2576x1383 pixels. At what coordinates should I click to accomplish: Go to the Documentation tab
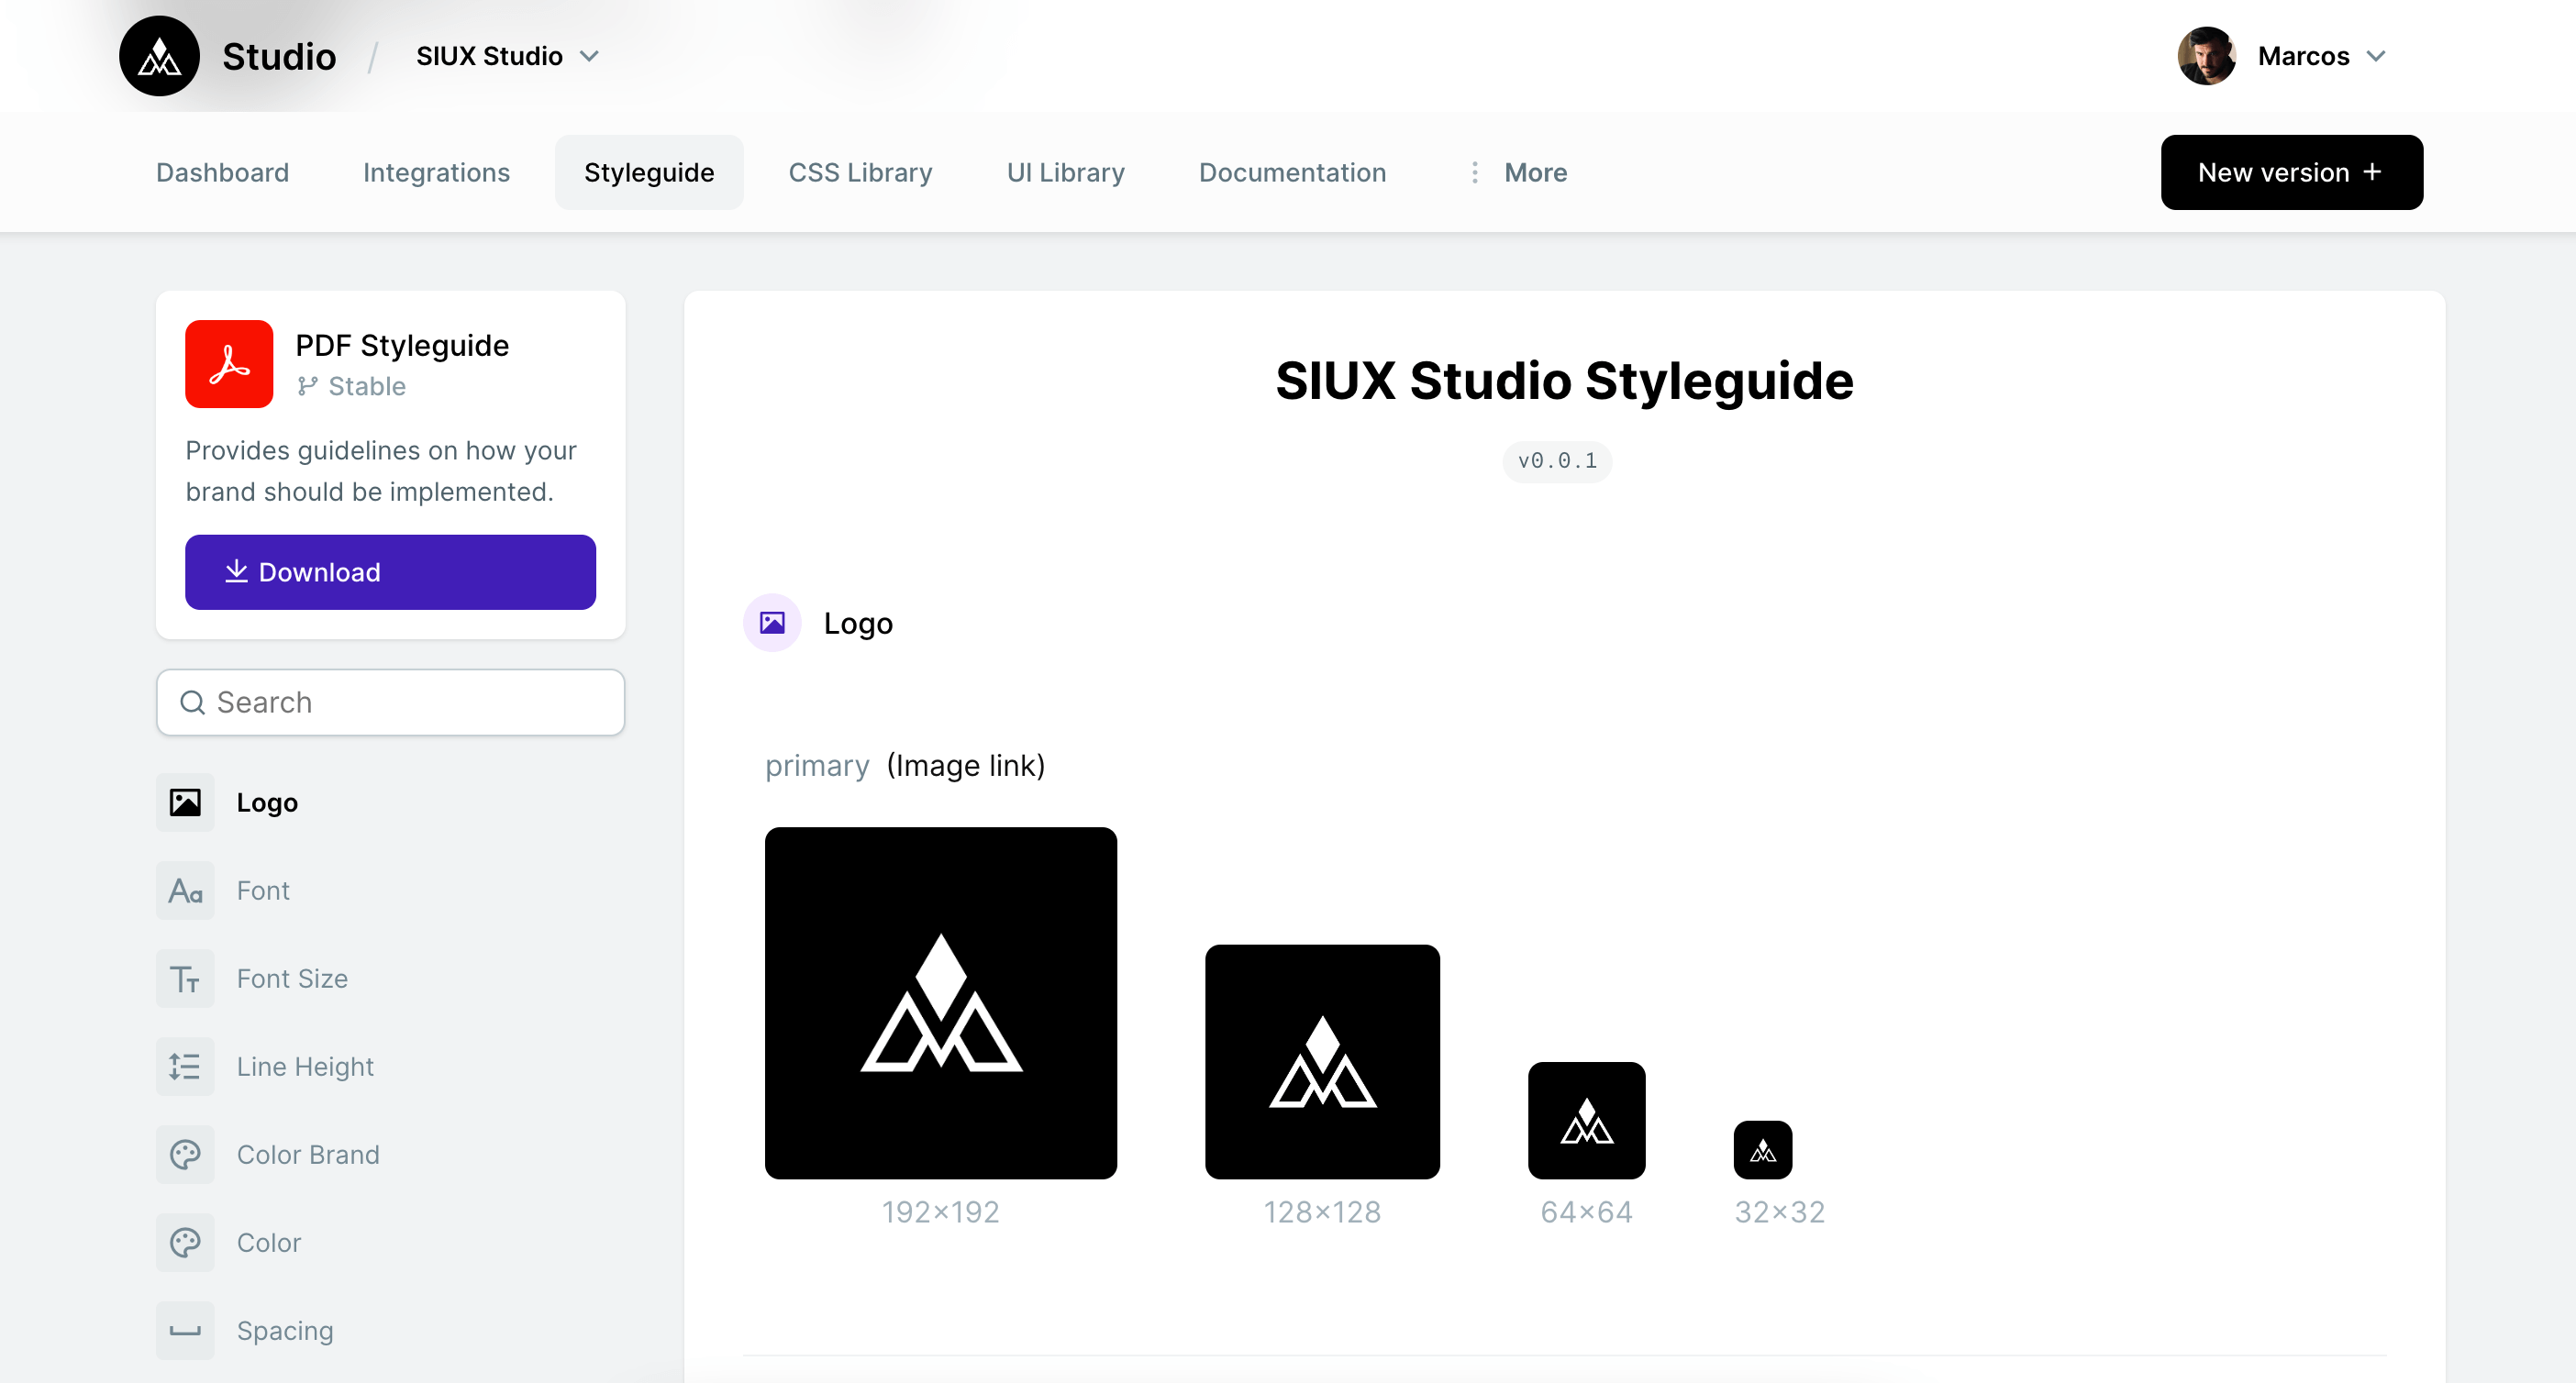coord(1292,172)
